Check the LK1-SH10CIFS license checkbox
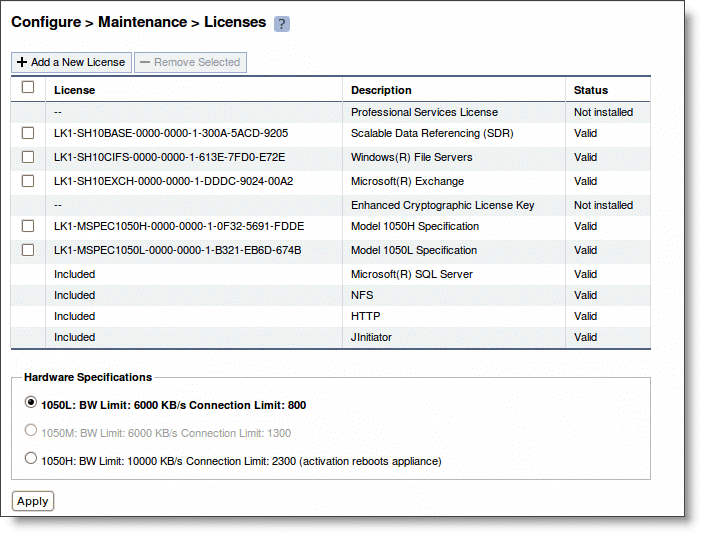The image size is (701, 533). tap(28, 157)
